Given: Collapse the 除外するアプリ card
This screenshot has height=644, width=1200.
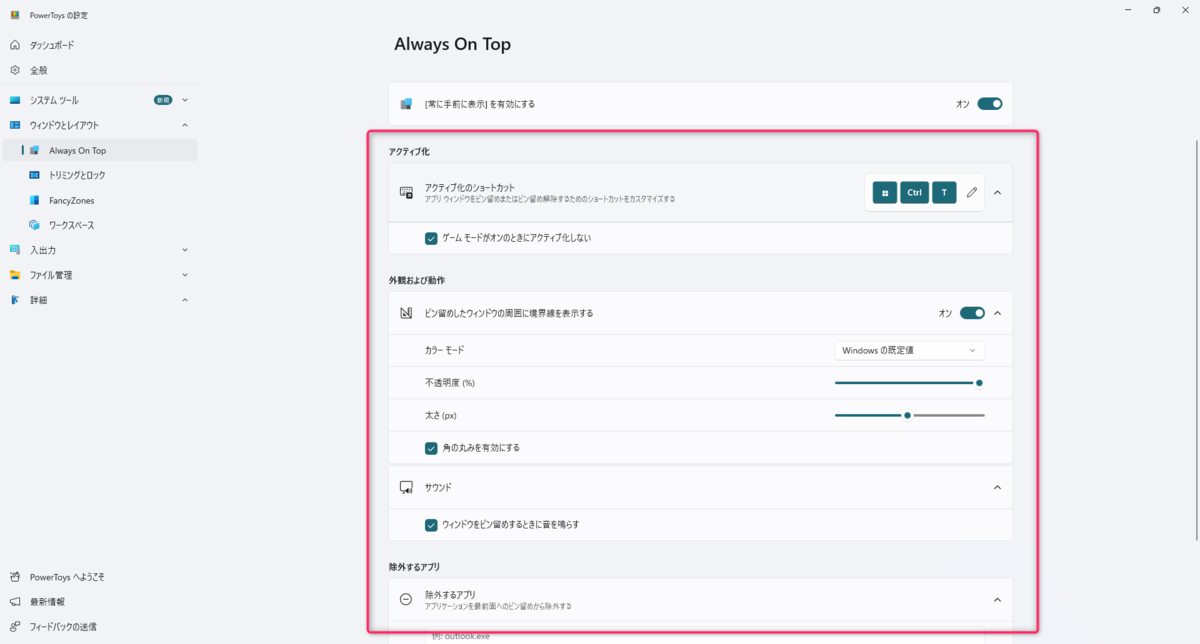Looking at the screenshot, I should pos(997,600).
